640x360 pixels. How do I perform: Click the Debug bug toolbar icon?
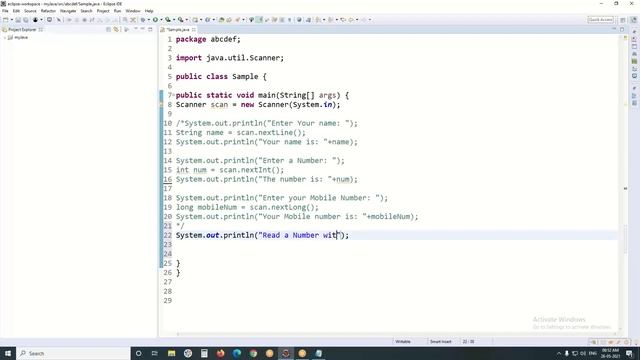[x=143, y=20]
